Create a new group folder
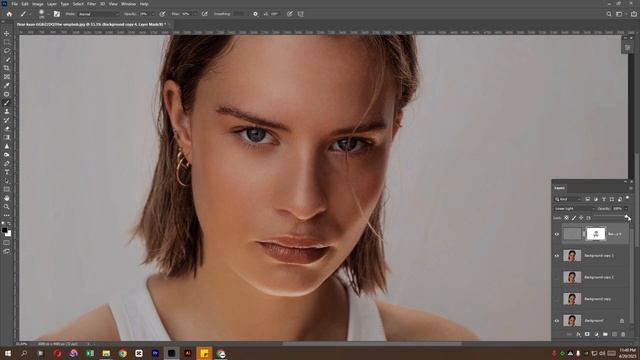This screenshot has height=360, width=640. [x=605, y=334]
